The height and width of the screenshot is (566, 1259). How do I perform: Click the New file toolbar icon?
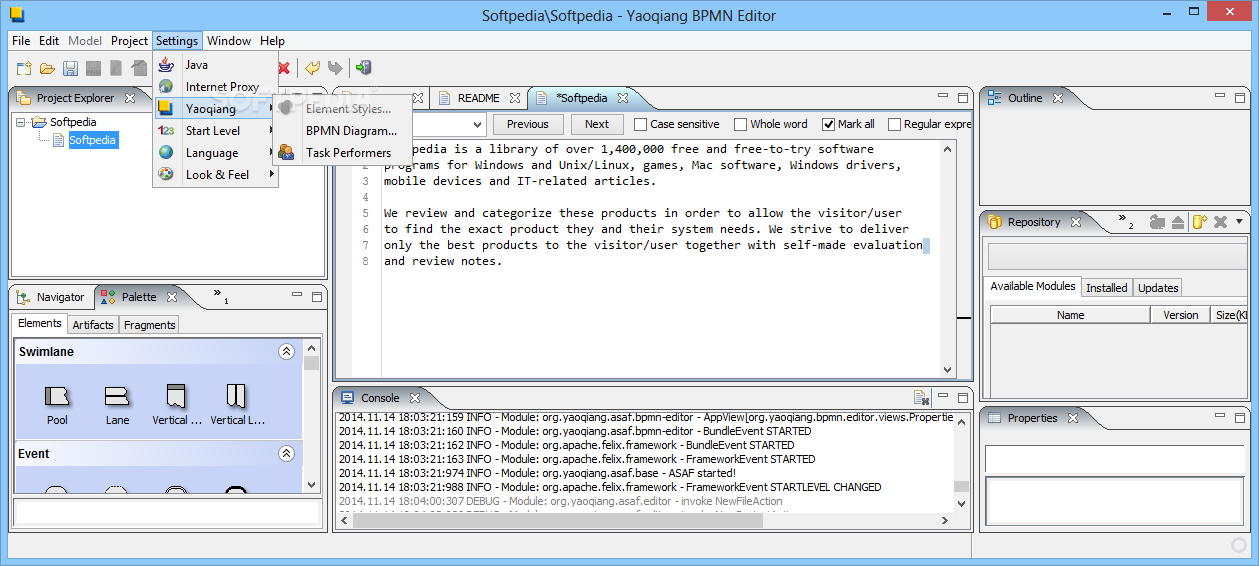click(24, 68)
